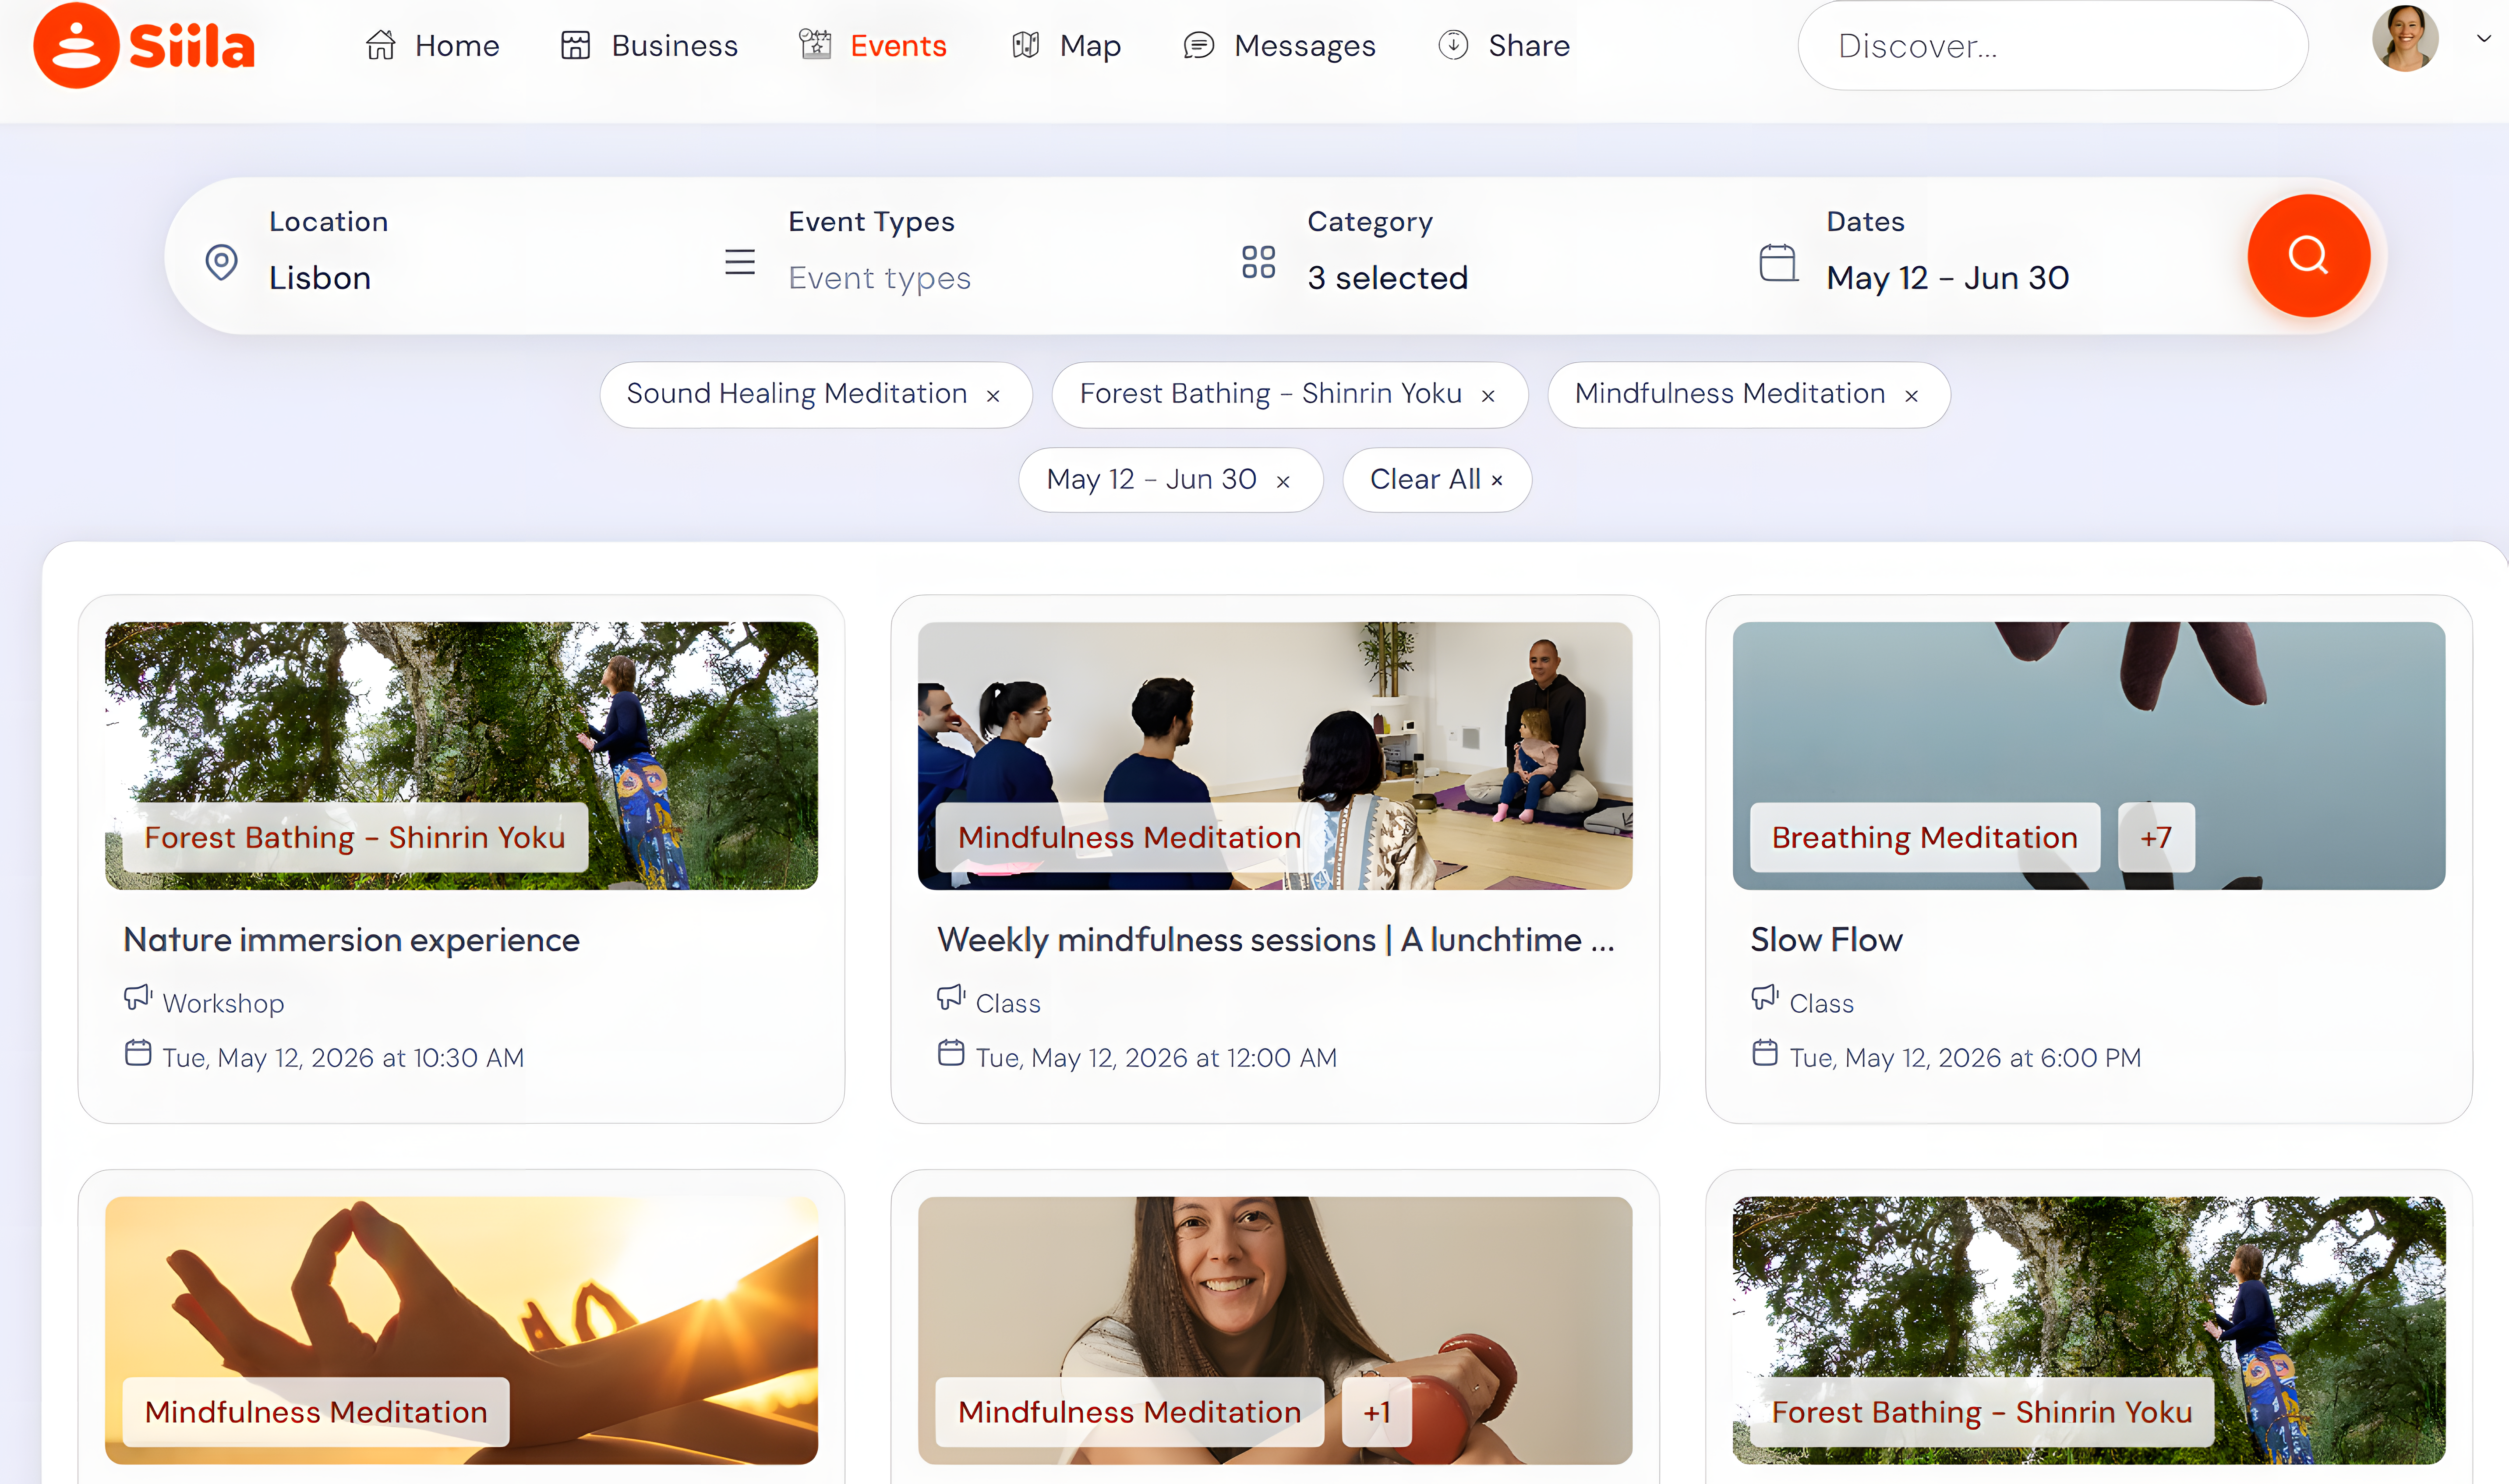Image resolution: width=2509 pixels, height=1484 pixels.
Task: Click the category grid icon
Action: click(x=1258, y=263)
